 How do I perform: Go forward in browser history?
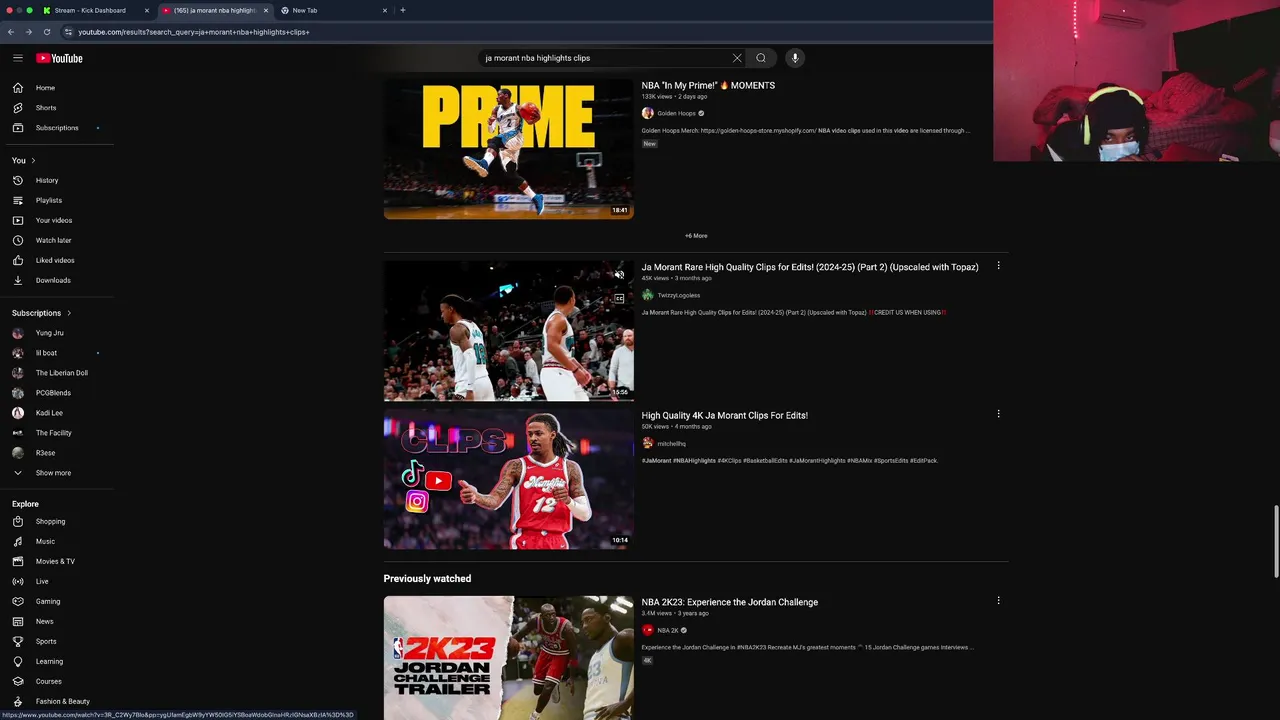[28, 32]
